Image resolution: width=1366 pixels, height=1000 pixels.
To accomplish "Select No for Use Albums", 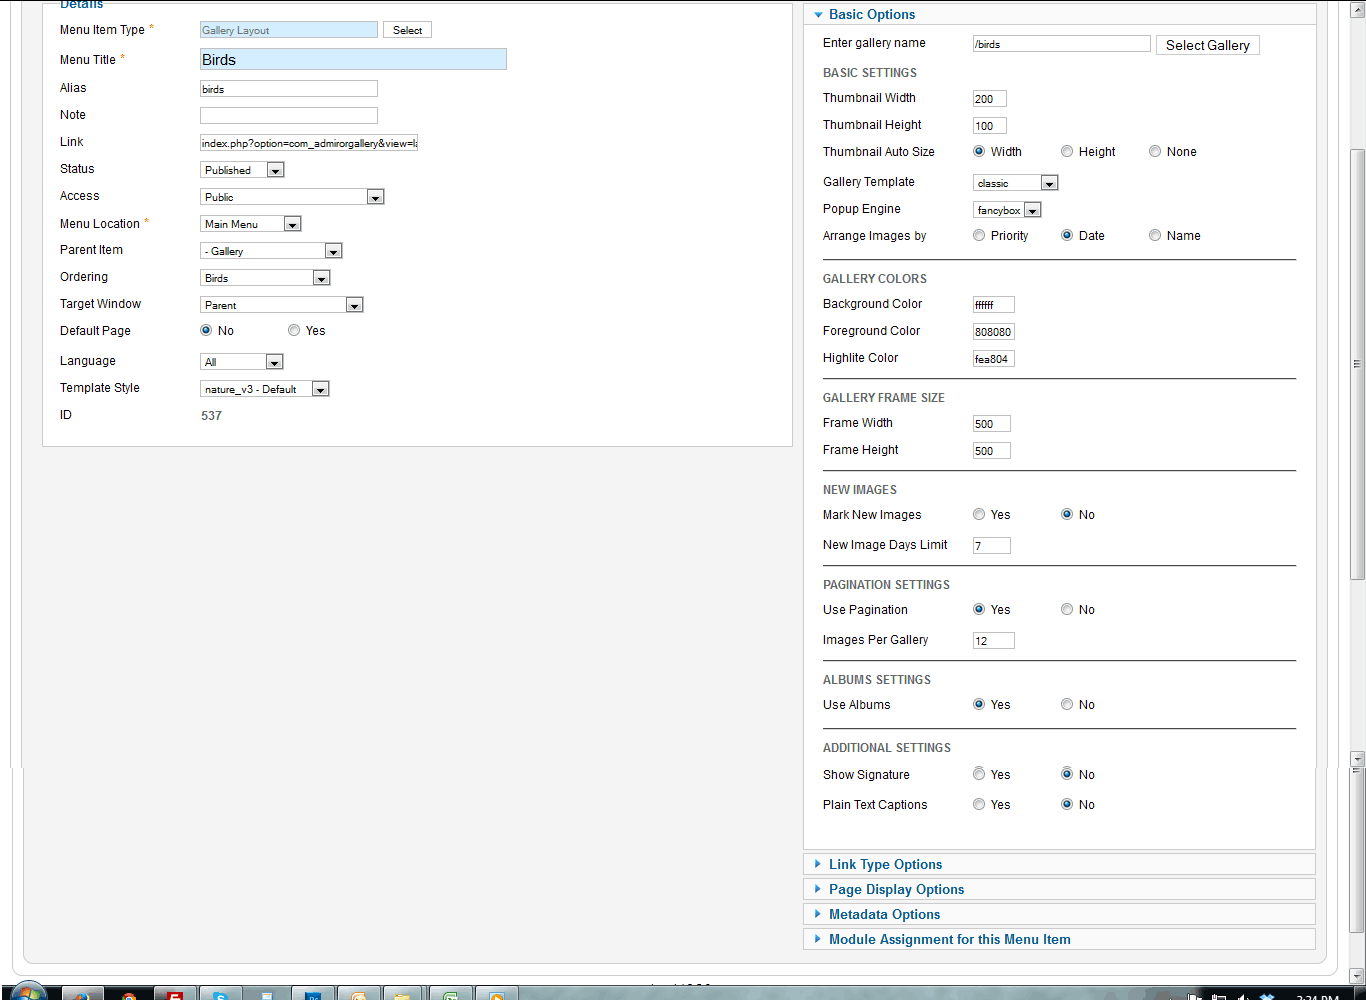I will [x=1067, y=704].
